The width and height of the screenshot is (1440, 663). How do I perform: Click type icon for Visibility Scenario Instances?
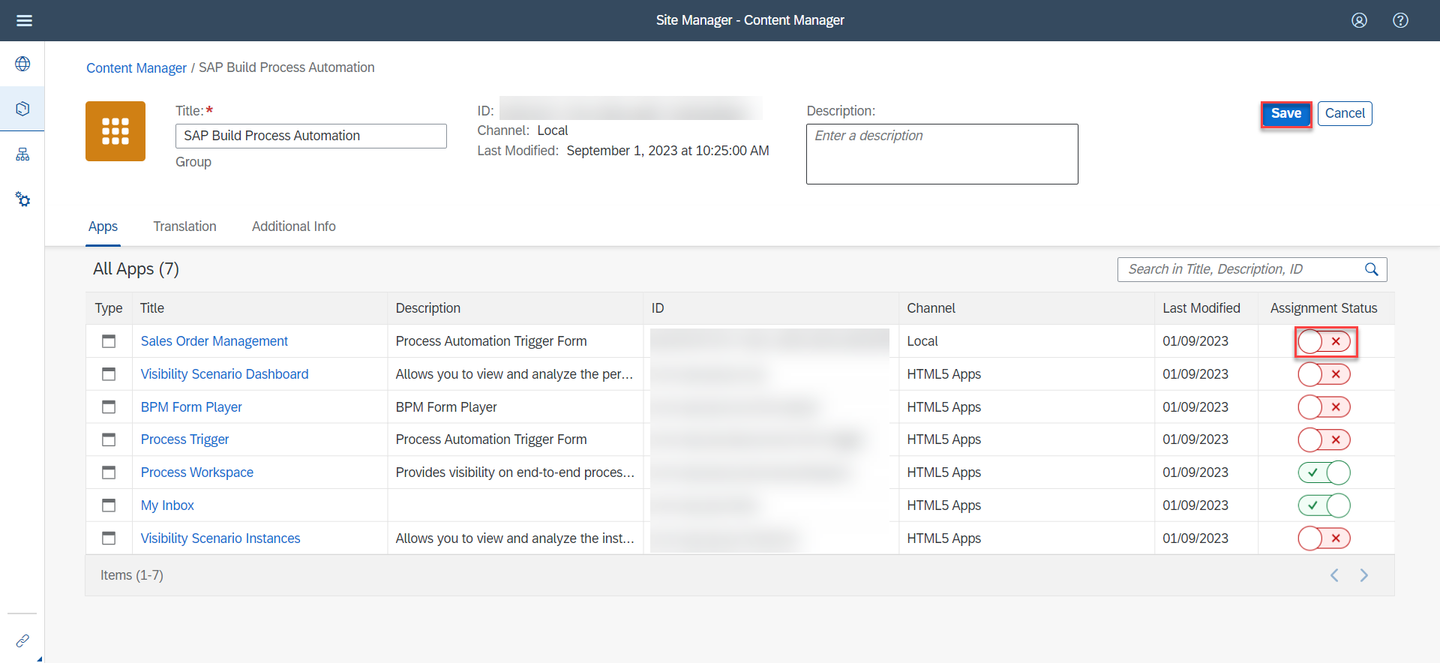tap(108, 538)
